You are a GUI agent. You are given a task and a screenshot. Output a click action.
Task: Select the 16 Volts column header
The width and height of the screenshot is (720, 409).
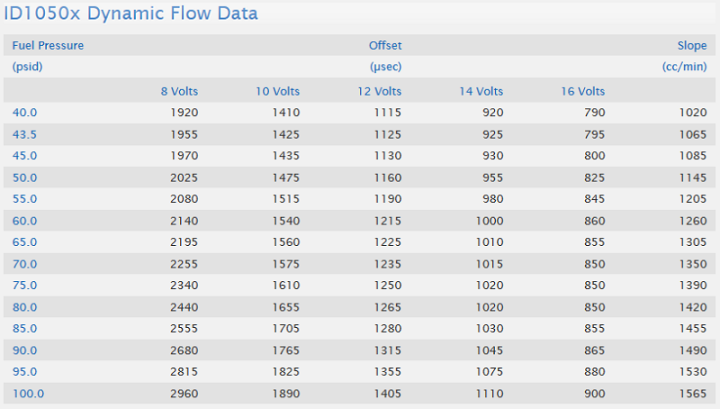583,91
